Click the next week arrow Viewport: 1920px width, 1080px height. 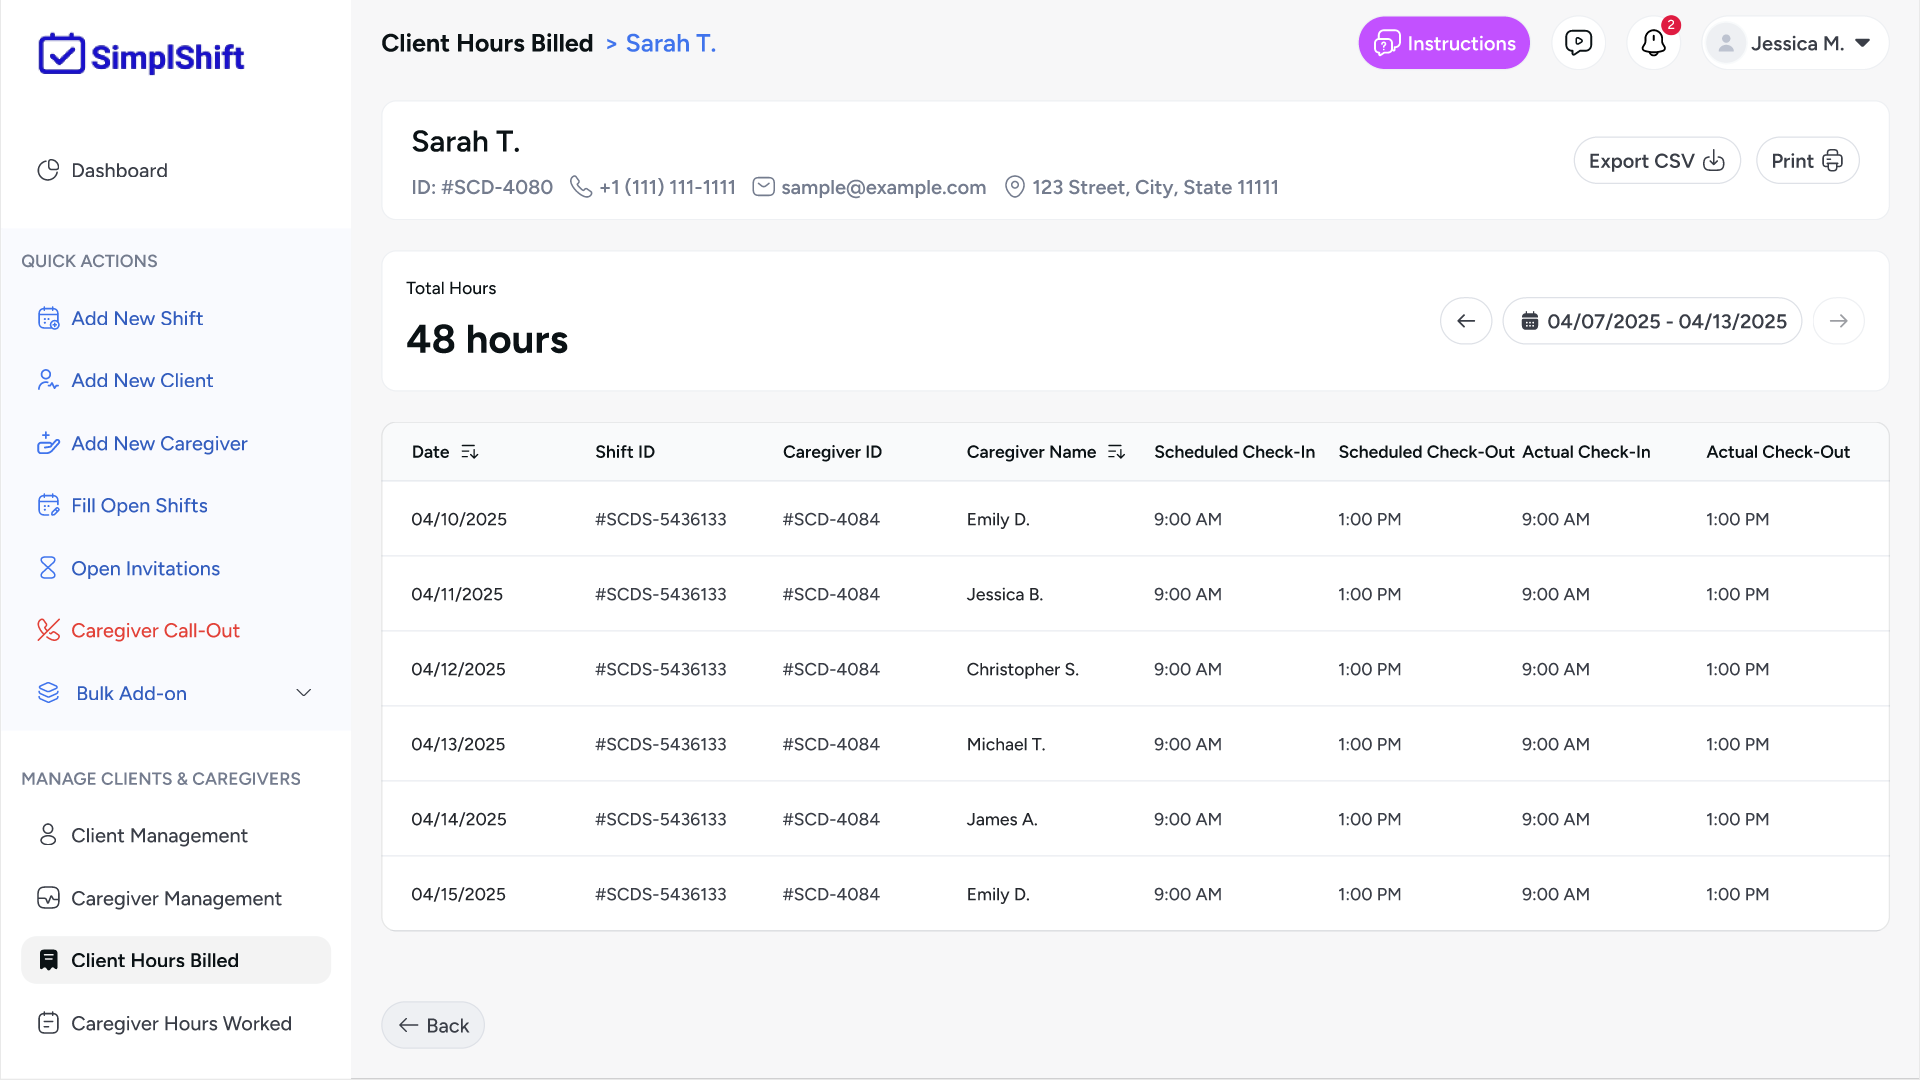[x=1839, y=321]
